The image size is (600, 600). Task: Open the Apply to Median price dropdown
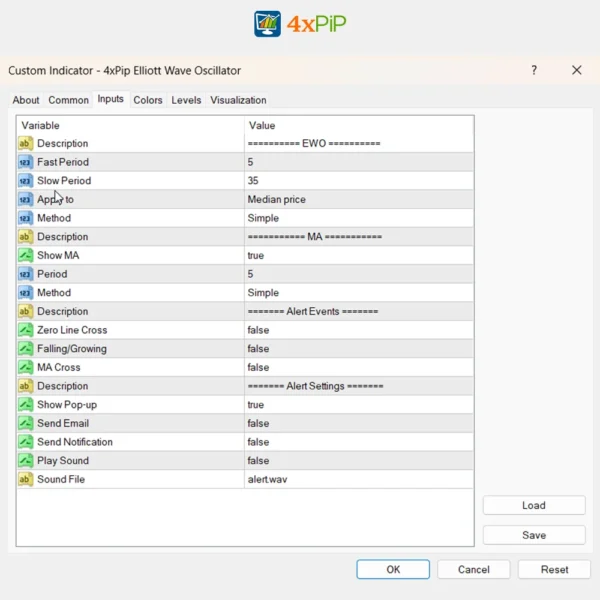[x=277, y=199]
